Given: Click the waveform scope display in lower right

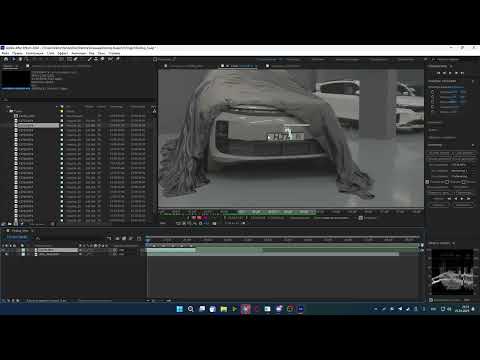Looking at the screenshot, I should click(452, 272).
